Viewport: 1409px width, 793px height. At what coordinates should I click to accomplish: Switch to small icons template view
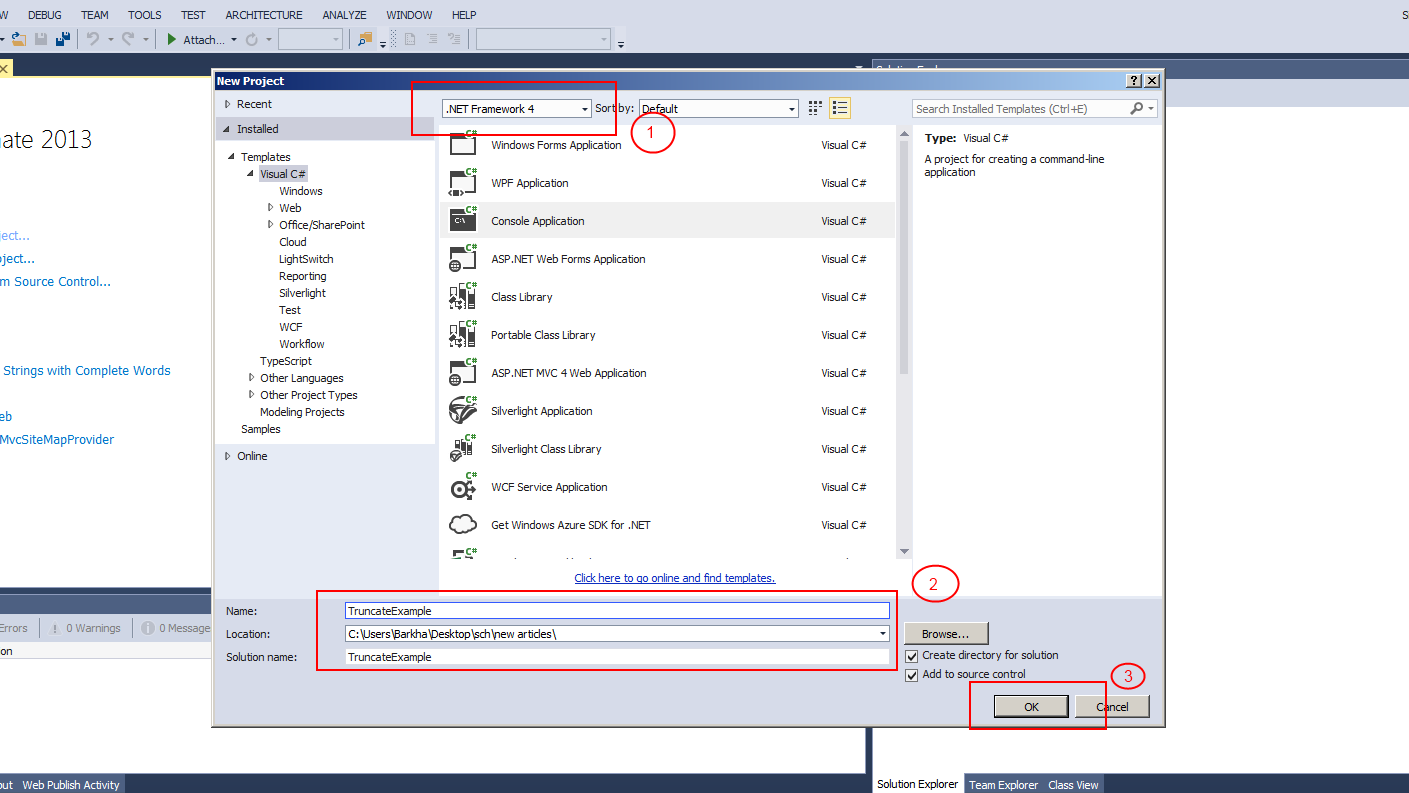pyautogui.click(x=815, y=108)
